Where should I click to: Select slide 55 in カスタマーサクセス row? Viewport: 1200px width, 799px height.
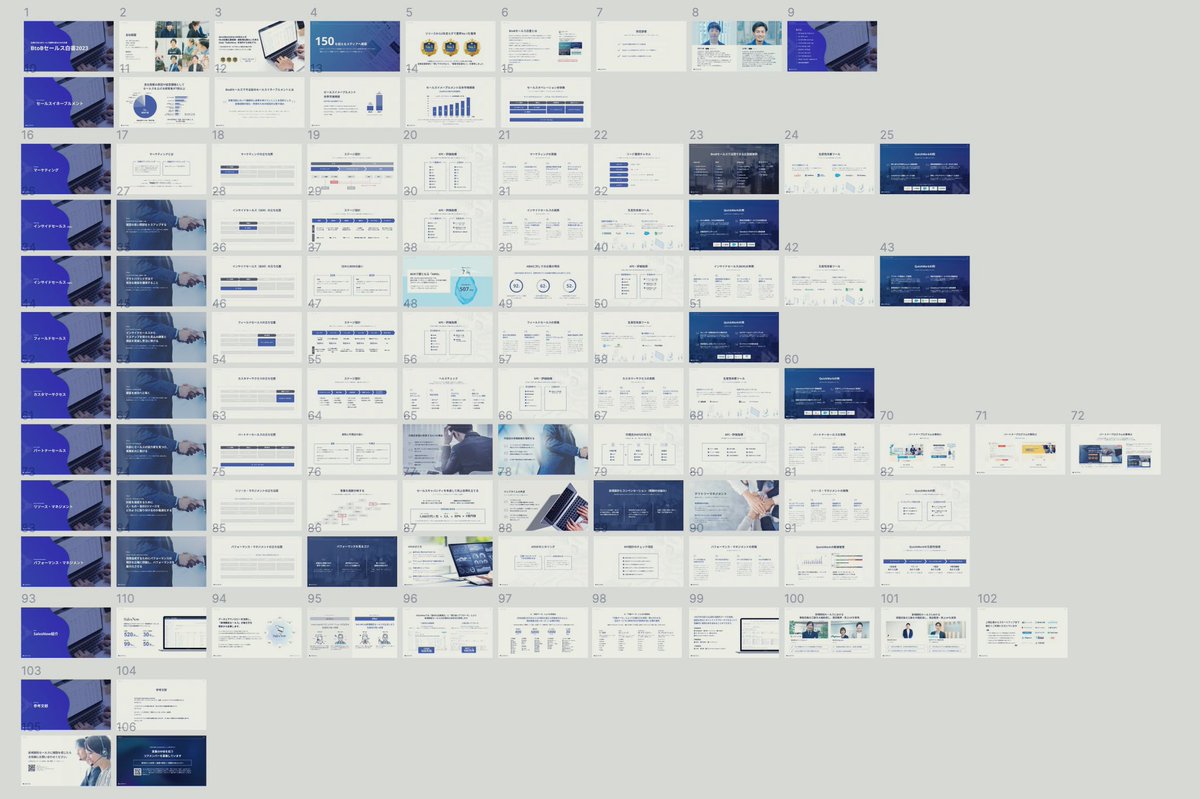354,393
